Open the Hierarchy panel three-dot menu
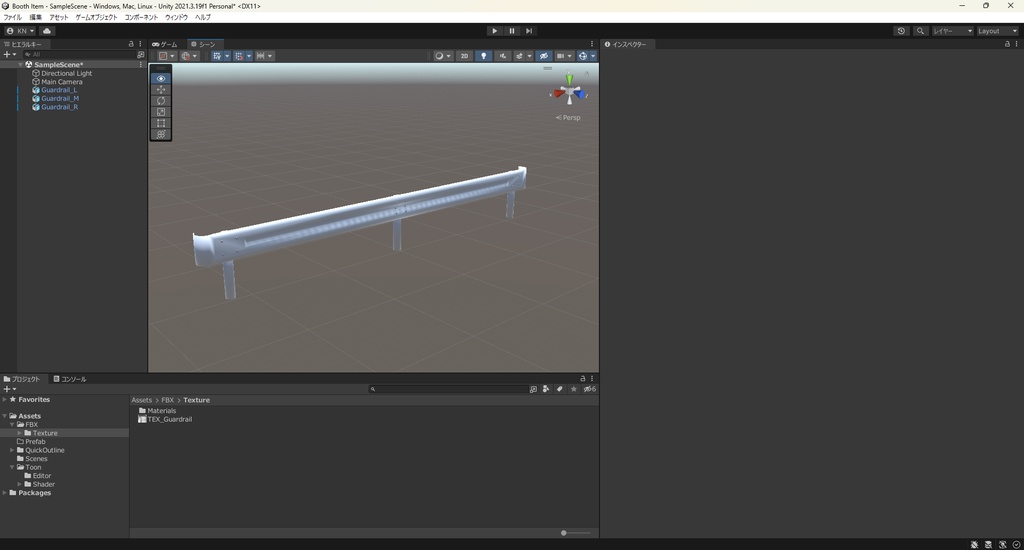 [x=140, y=44]
